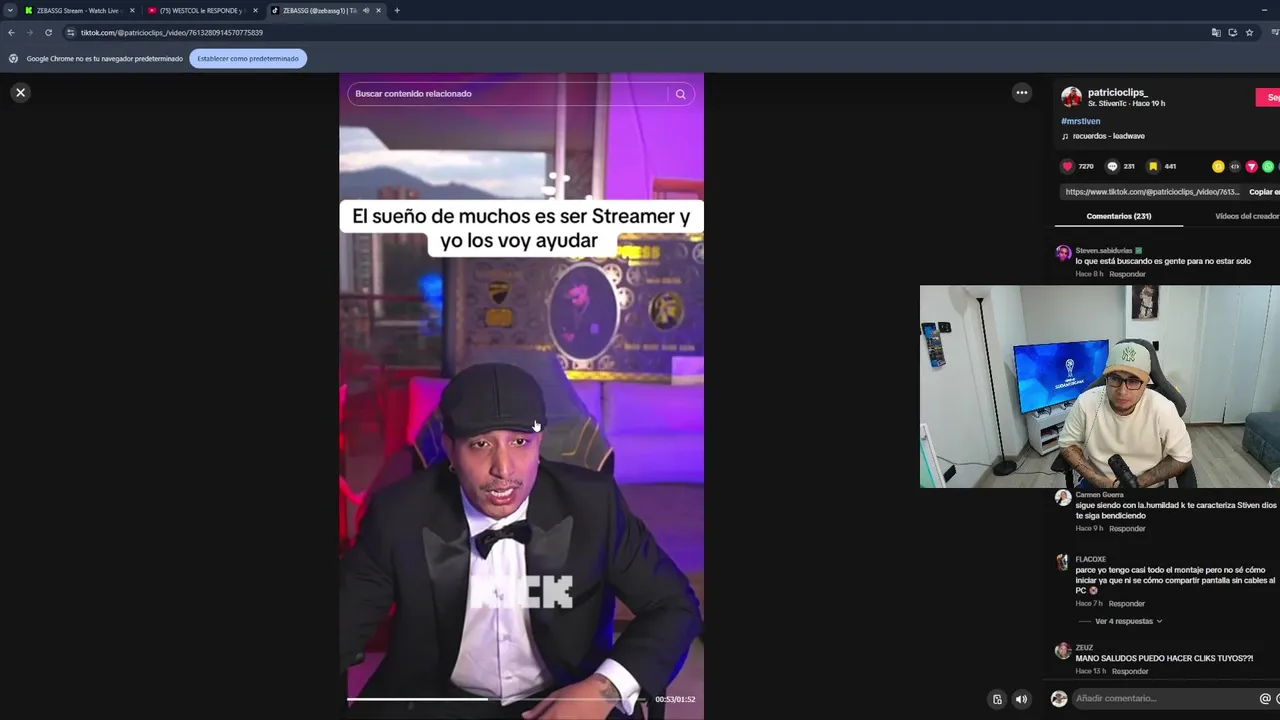Click the install app icon in address bar
Image resolution: width=1280 pixels, height=720 pixels.
tap(1233, 32)
